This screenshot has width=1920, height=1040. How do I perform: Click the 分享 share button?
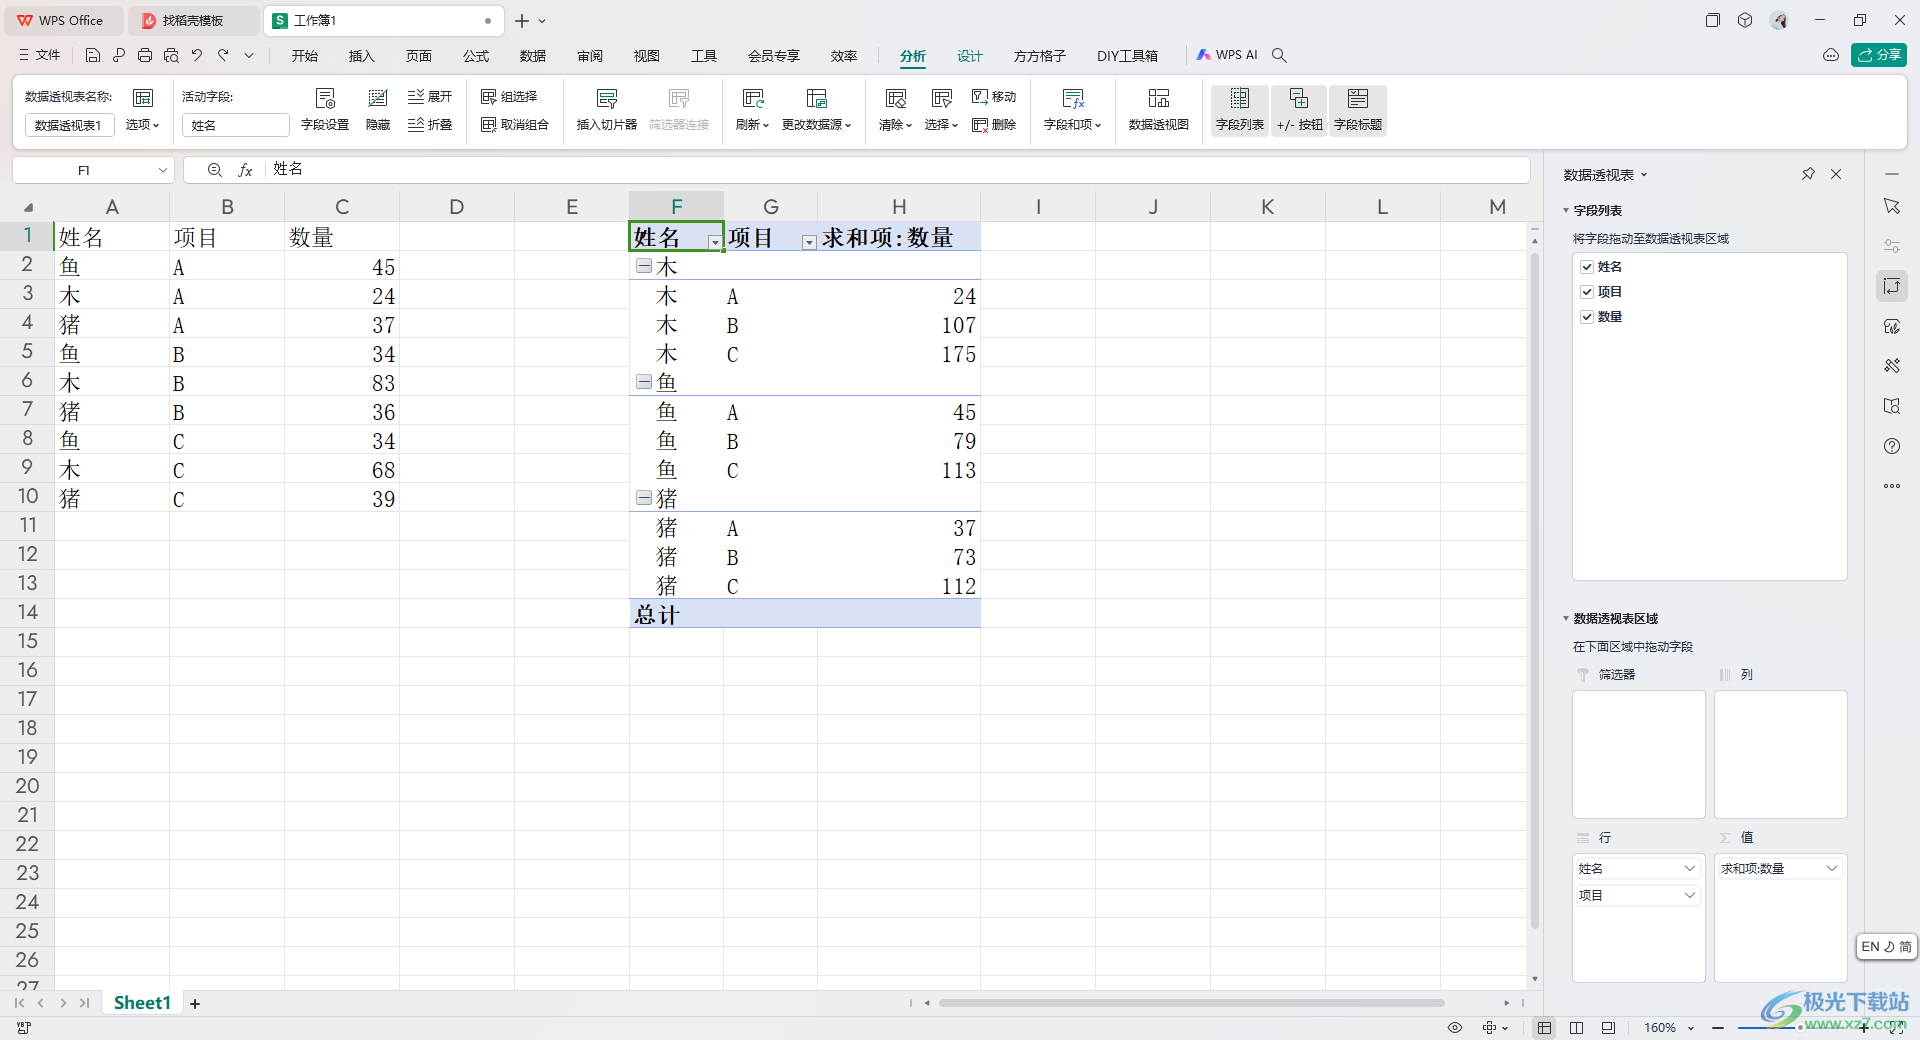(x=1879, y=55)
